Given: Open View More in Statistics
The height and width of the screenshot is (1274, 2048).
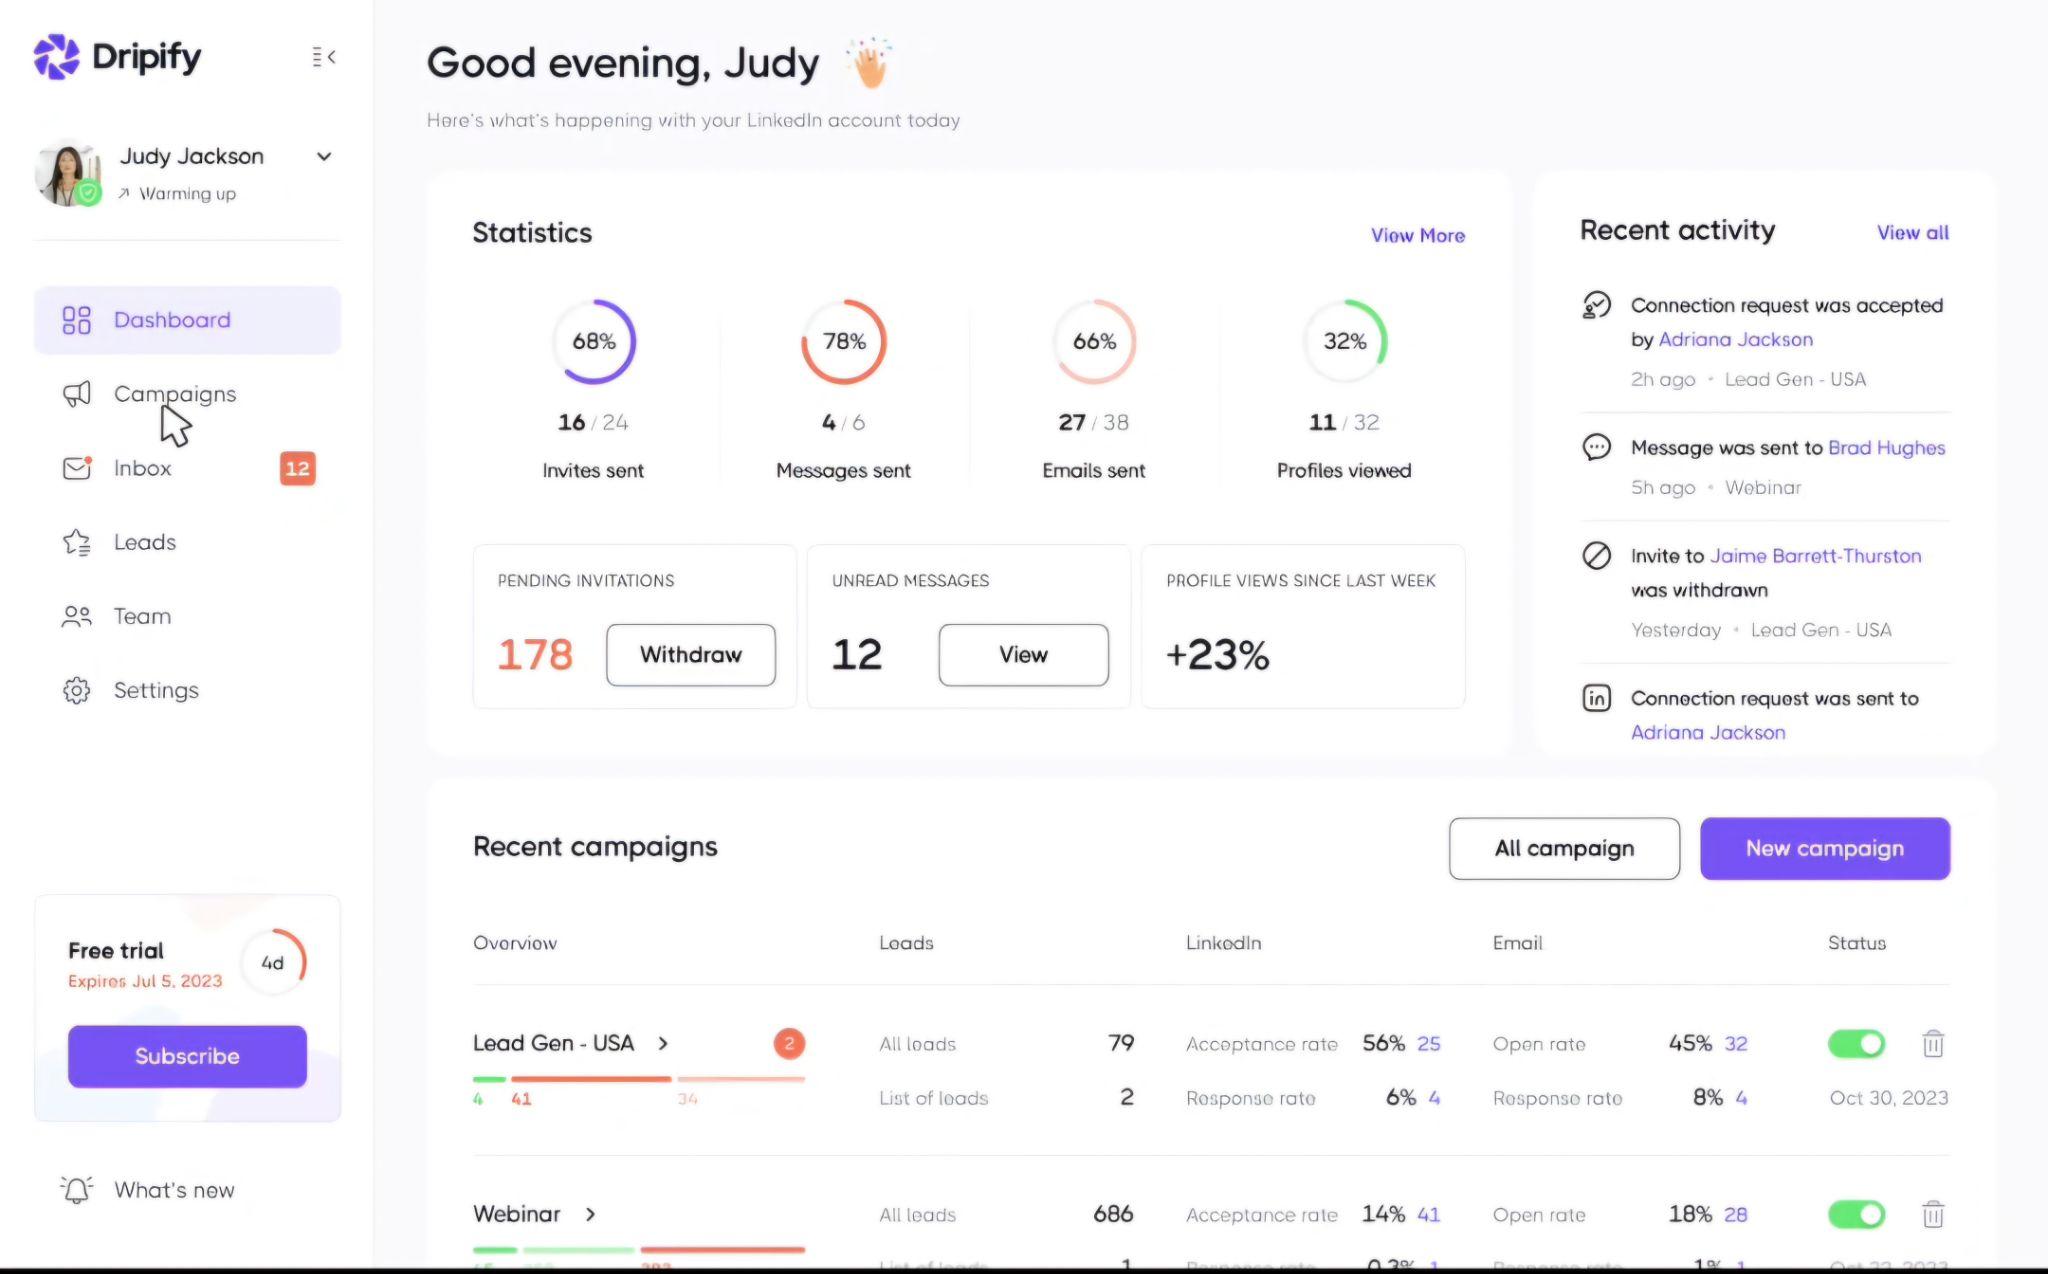Looking at the screenshot, I should click(1418, 235).
